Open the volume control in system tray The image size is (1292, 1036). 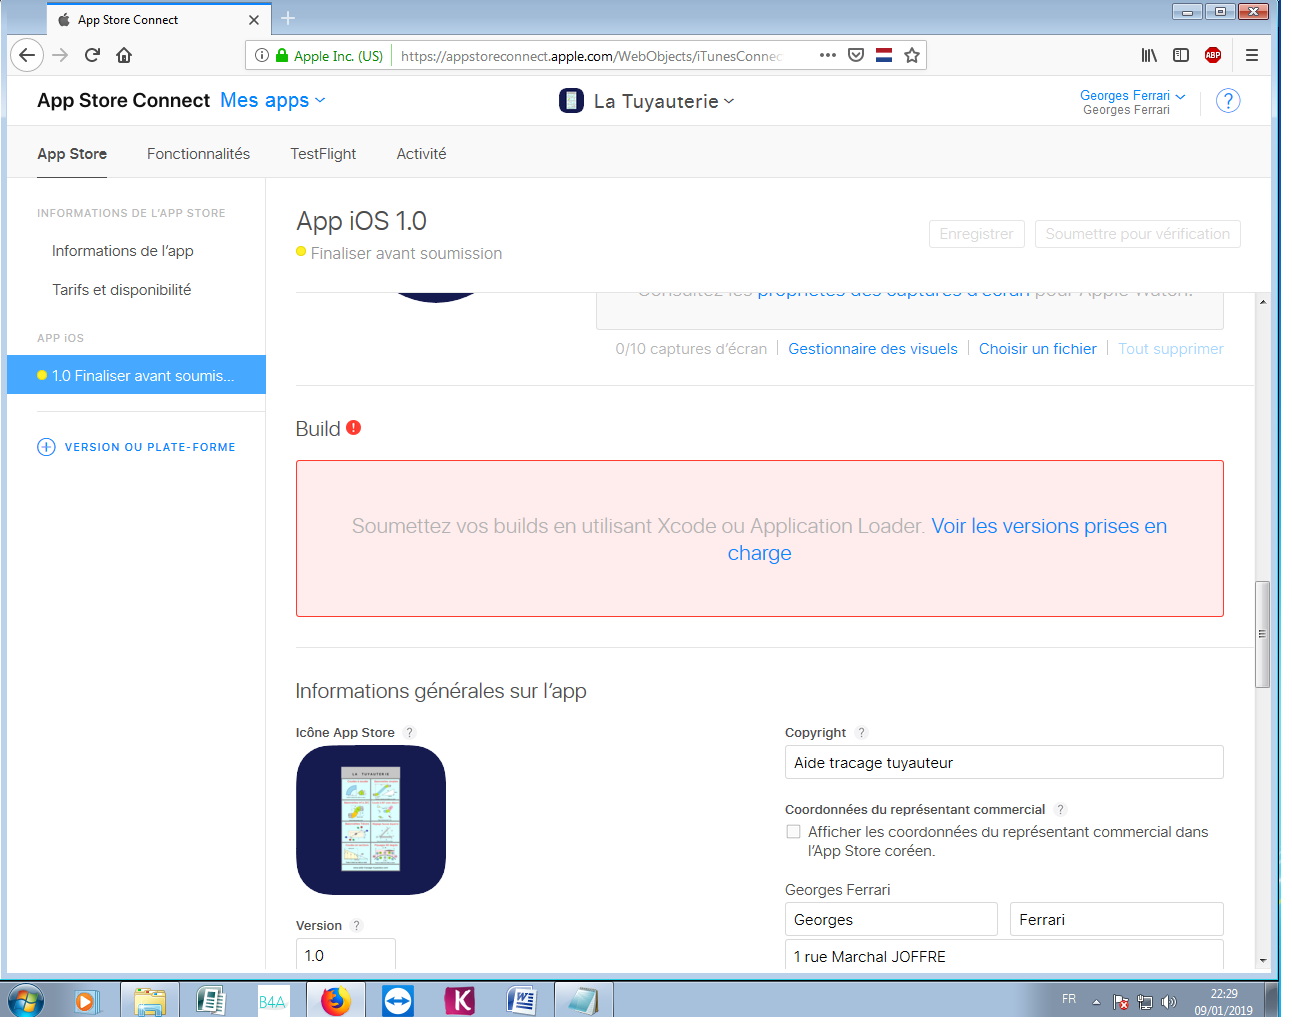[x=1169, y=1002]
